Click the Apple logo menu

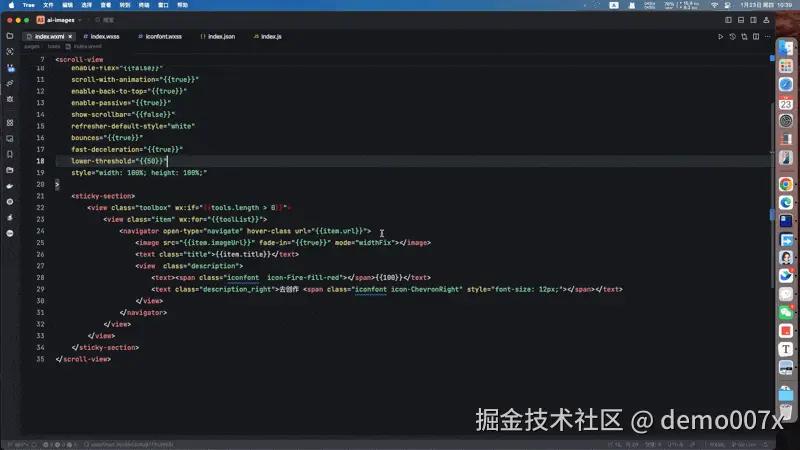[11, 5]
